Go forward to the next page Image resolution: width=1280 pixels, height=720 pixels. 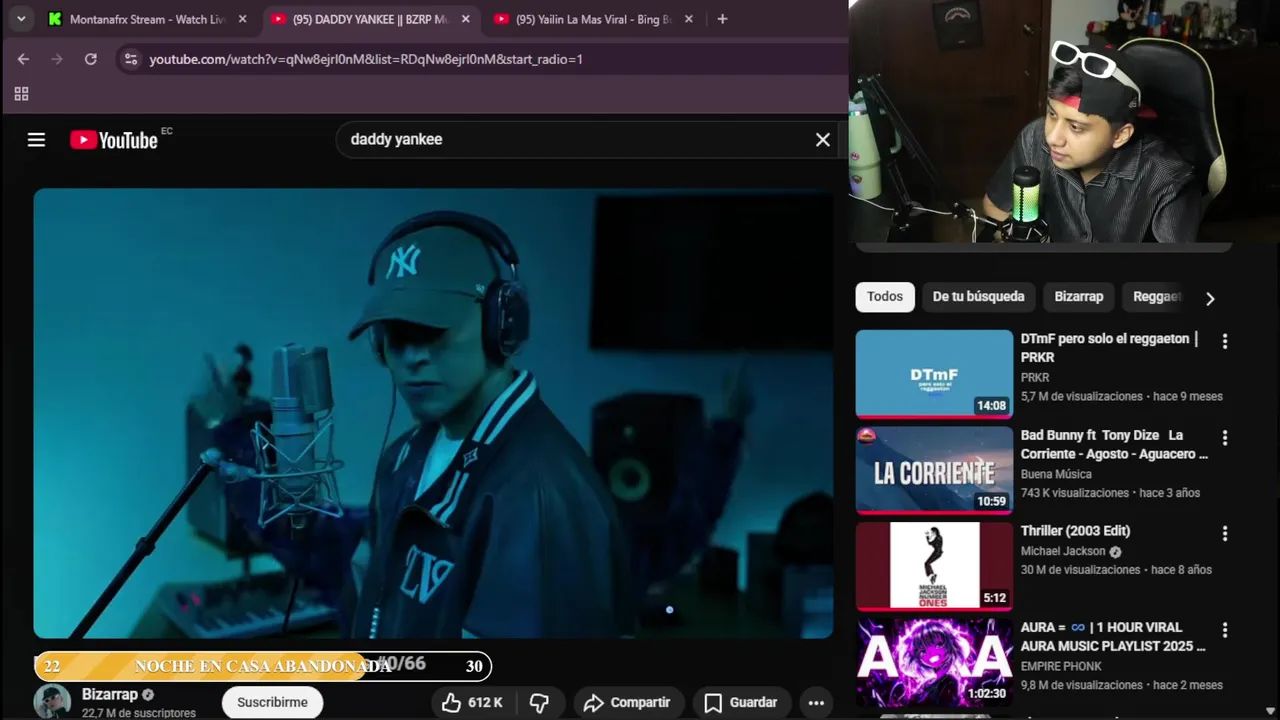click(57, 59)
